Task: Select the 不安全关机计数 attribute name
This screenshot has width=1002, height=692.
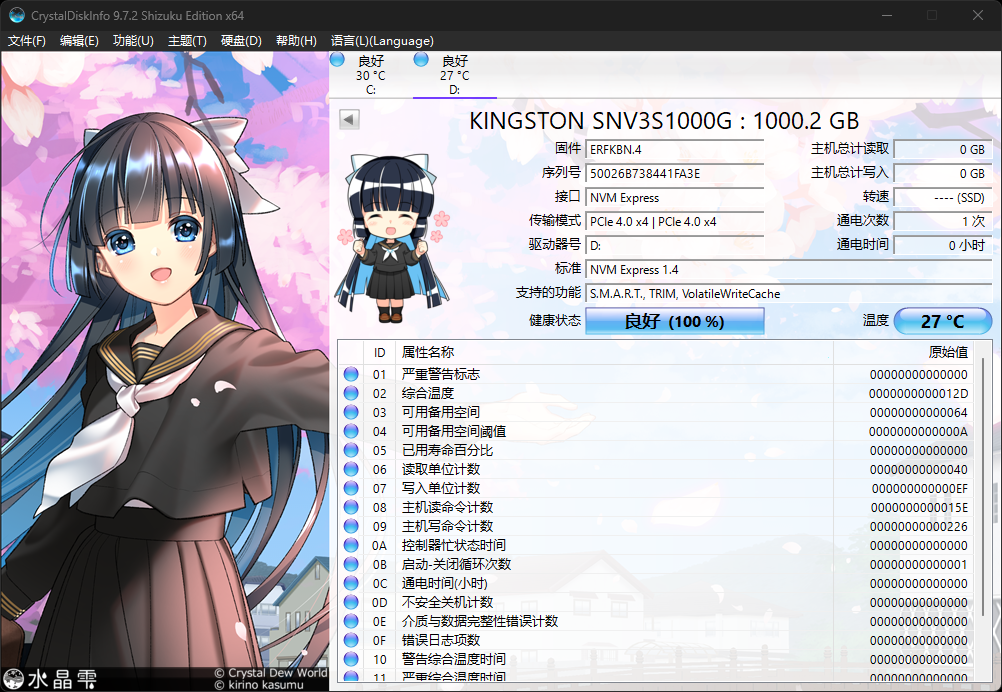Action: (447, 603)
